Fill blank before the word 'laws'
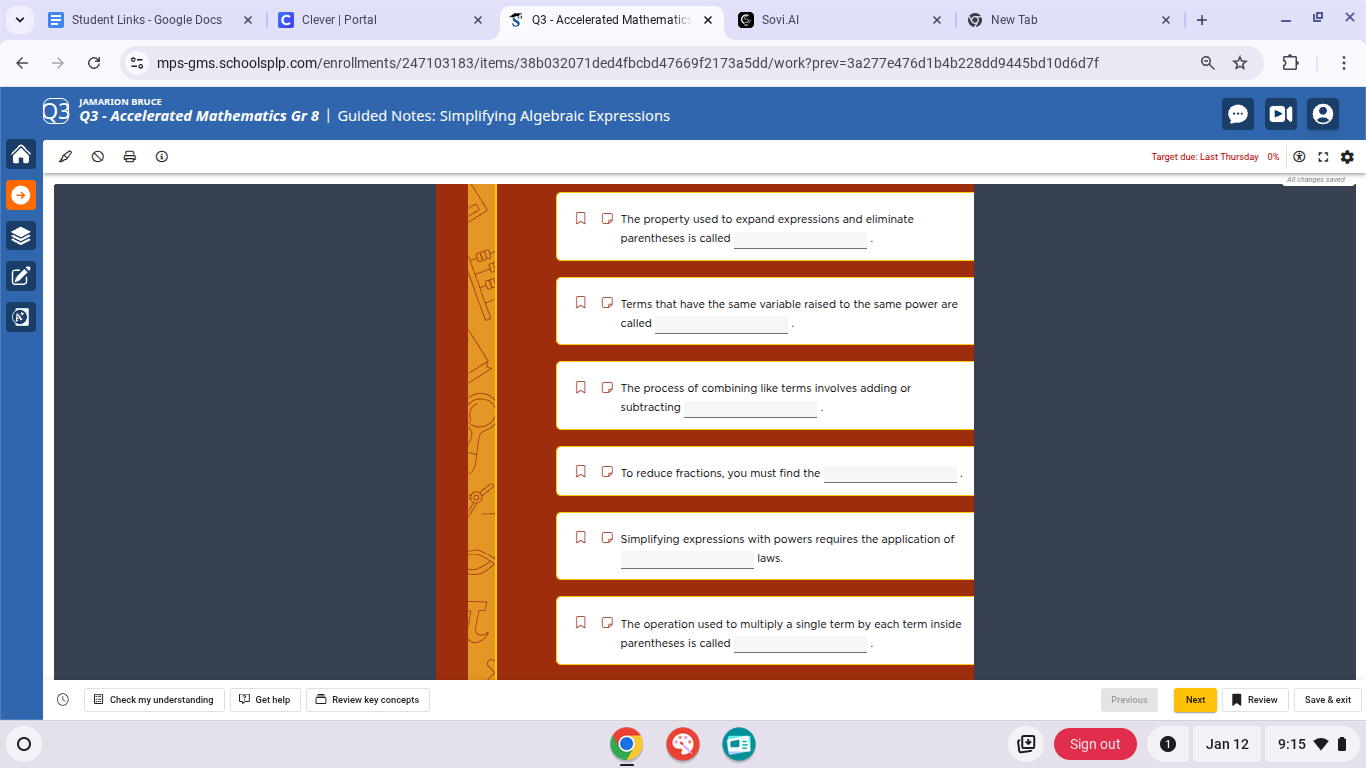This screenshot has width=1366, height=768. (x=687, y=559)
